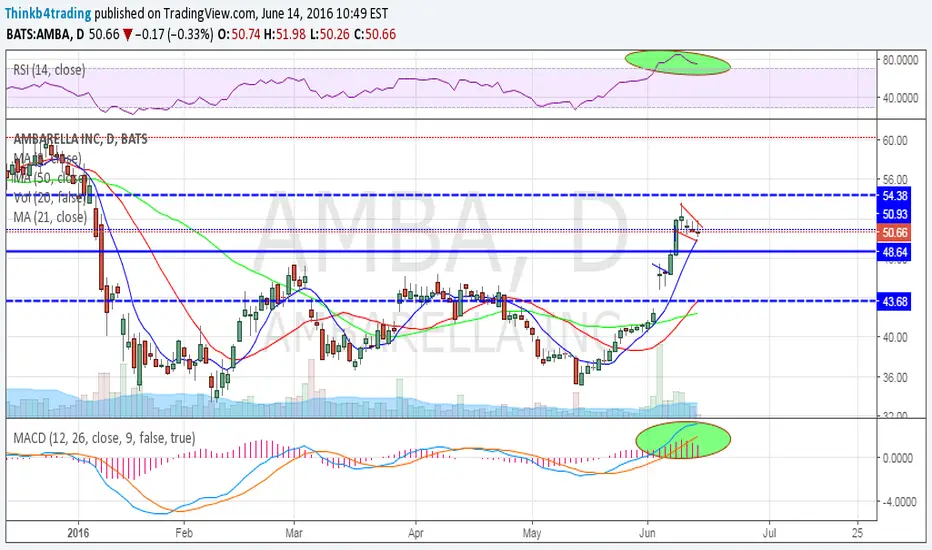Click the Feb date axis label
932x550 pixels.
(x=184, y=533)
